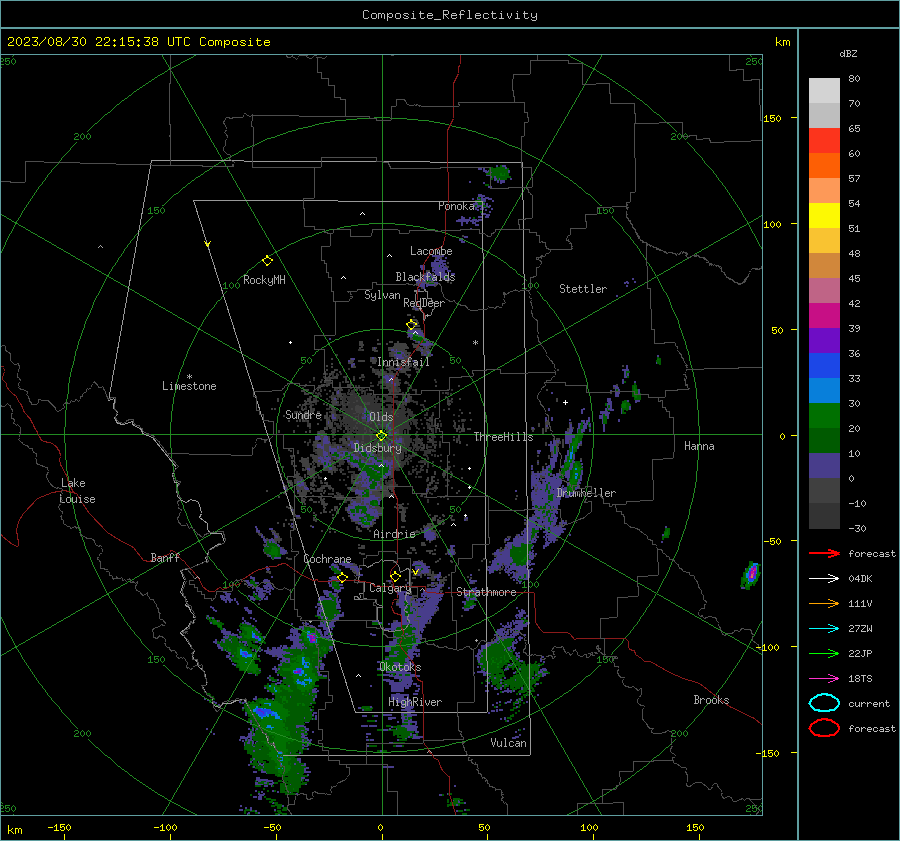This screenshot has width=900, height=841.
Task: Click the Drumheller city label
Action: pos(586,493)
